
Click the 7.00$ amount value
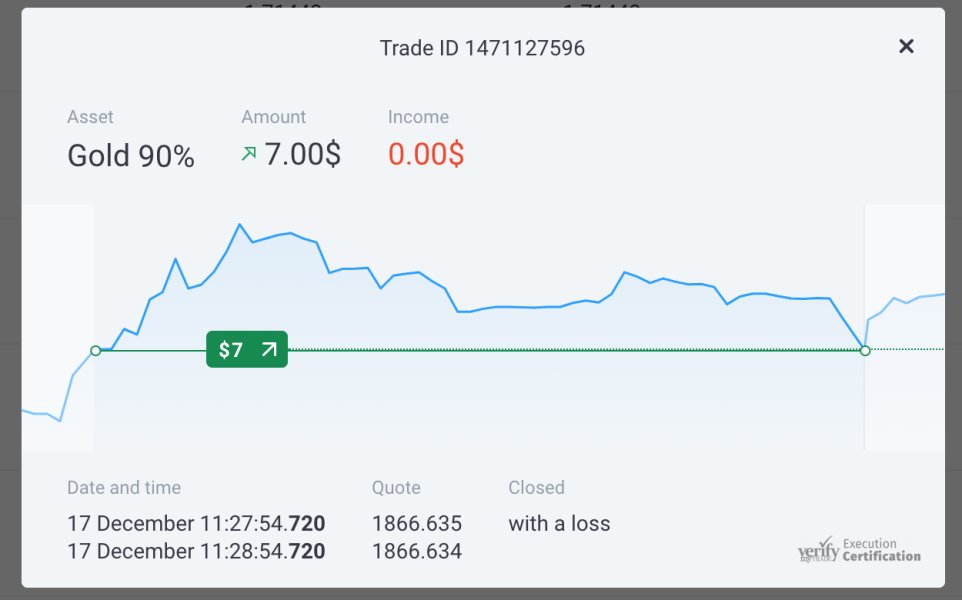coord(302,154)
